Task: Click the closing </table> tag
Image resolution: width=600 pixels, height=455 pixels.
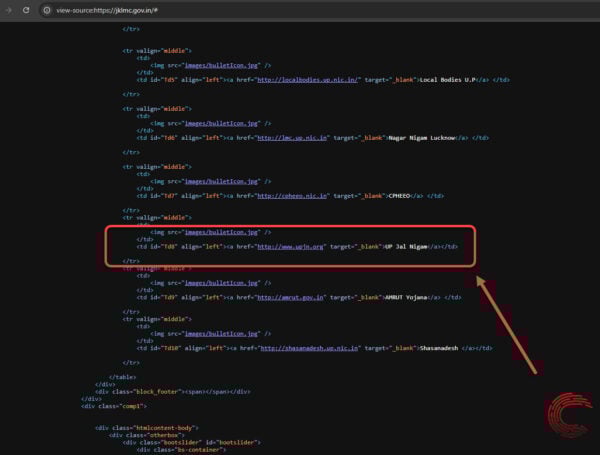Action: click(122, 377)
